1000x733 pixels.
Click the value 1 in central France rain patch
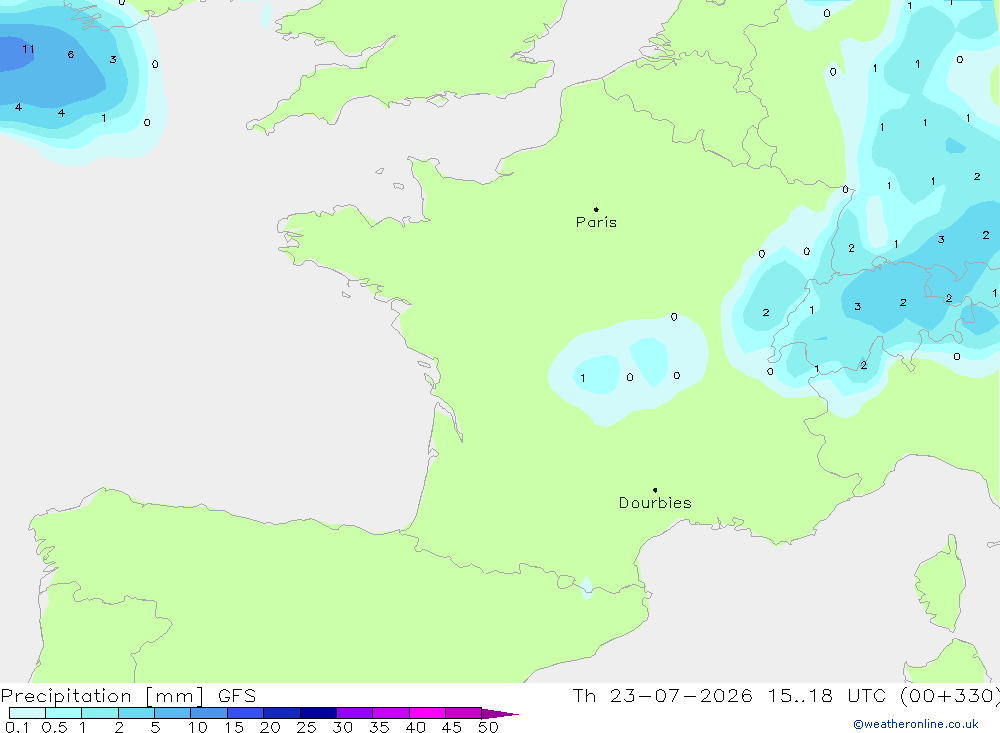pos(582,378)
